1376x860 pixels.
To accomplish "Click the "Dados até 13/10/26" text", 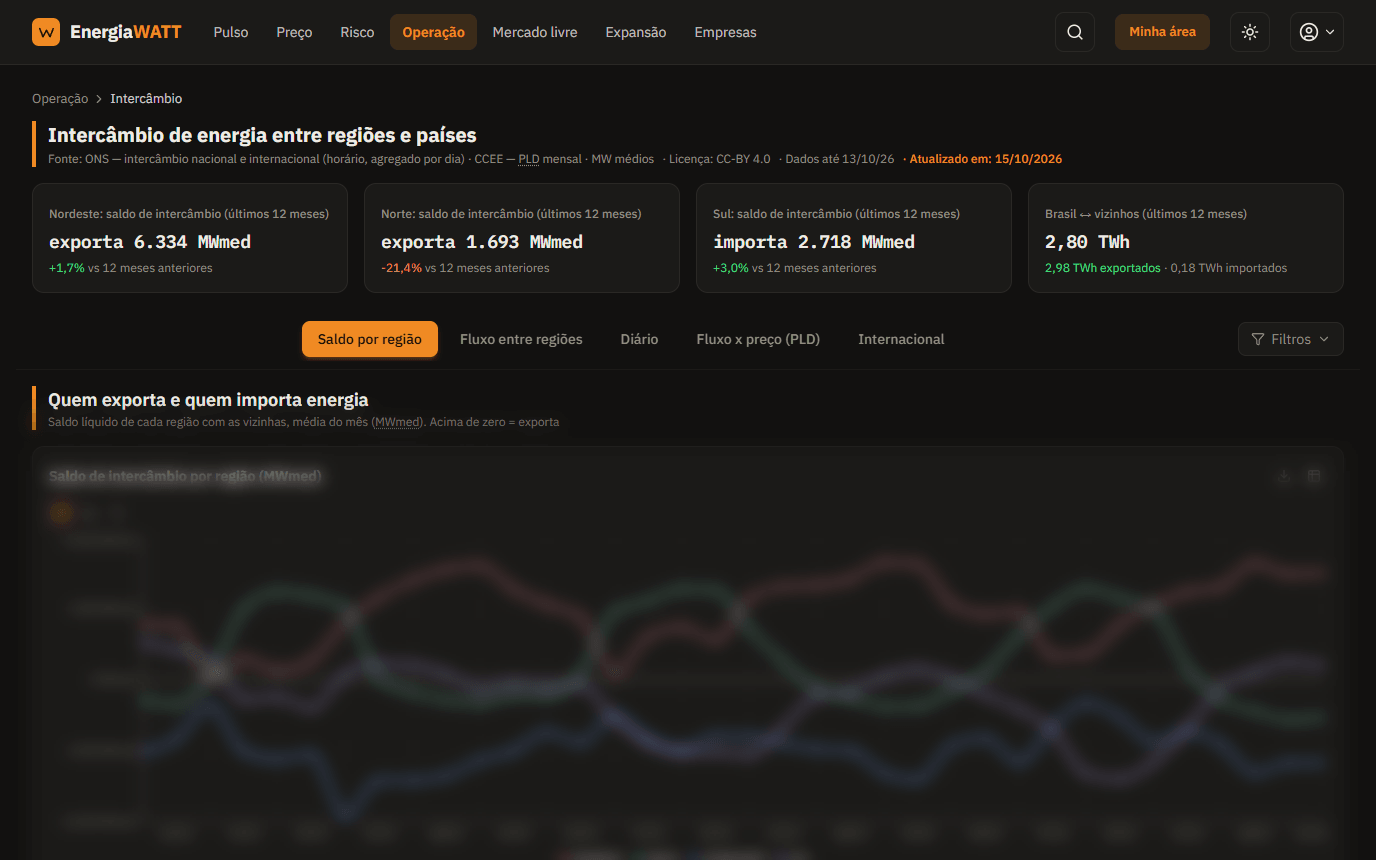I will click(840, 159).
